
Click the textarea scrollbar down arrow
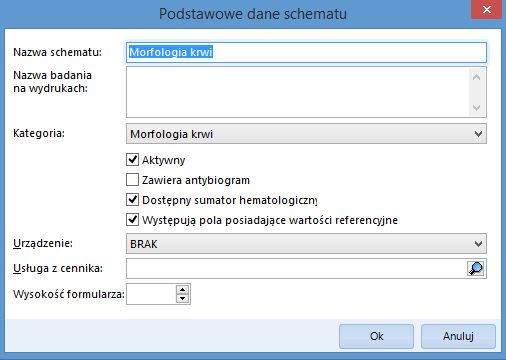click(477, 107)
